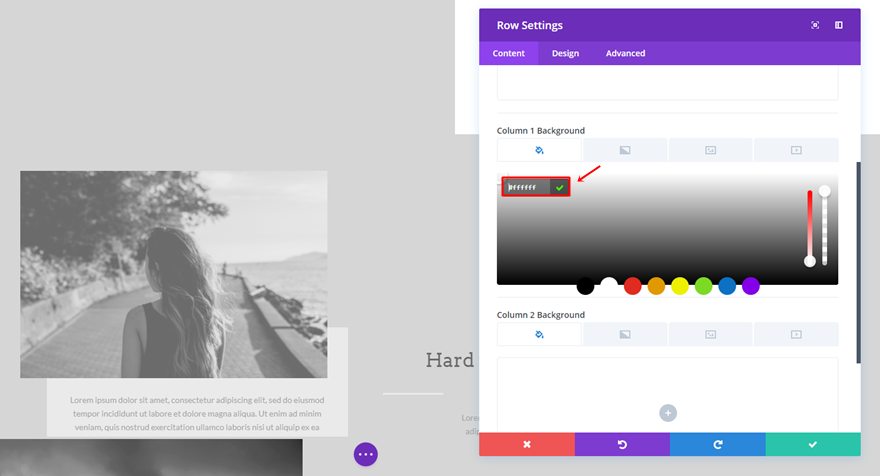Click the green save changes checkmark button

813,444
